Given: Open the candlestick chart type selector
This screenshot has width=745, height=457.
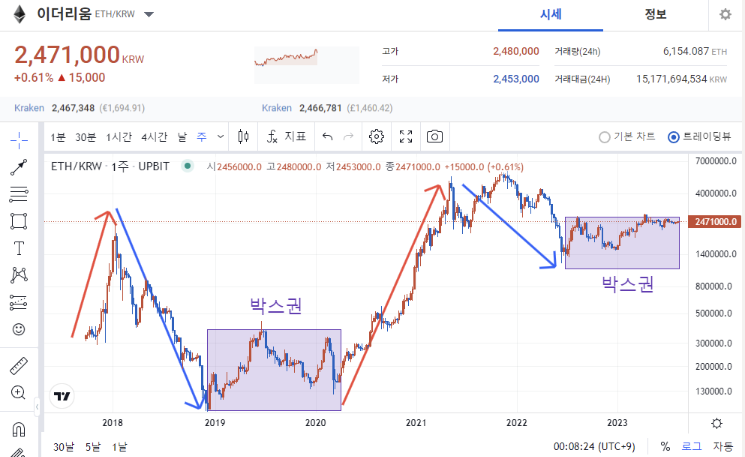Looking at the screenshot, I should [243, 137].
